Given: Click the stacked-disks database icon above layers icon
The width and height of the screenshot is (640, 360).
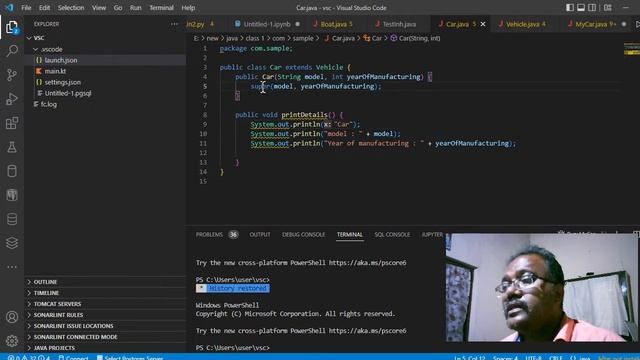Looking at the screenshot, I should click(12, 219).
